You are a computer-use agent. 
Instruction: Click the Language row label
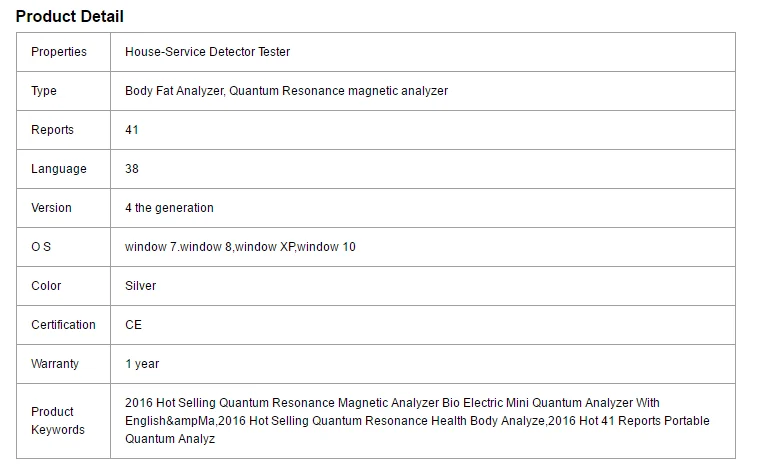click(x=59, y=169)
